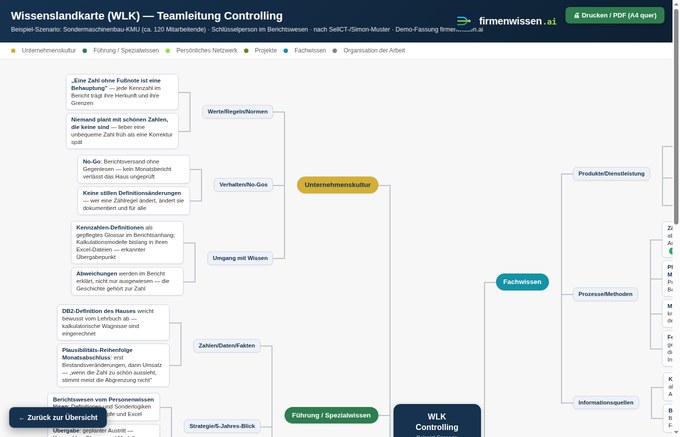
Task: Click the Projekte legend dot
Action: pyautogui.click(x=246, y=51)
